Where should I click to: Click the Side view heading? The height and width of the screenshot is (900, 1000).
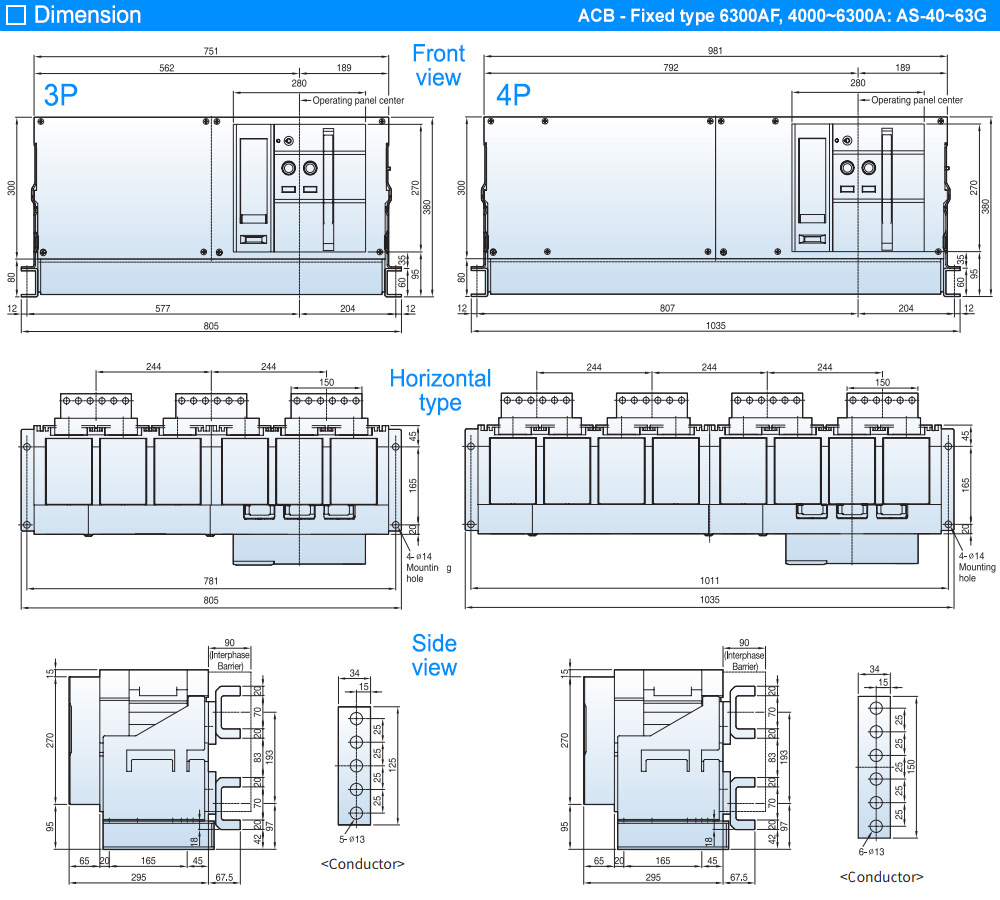point(434,655)
